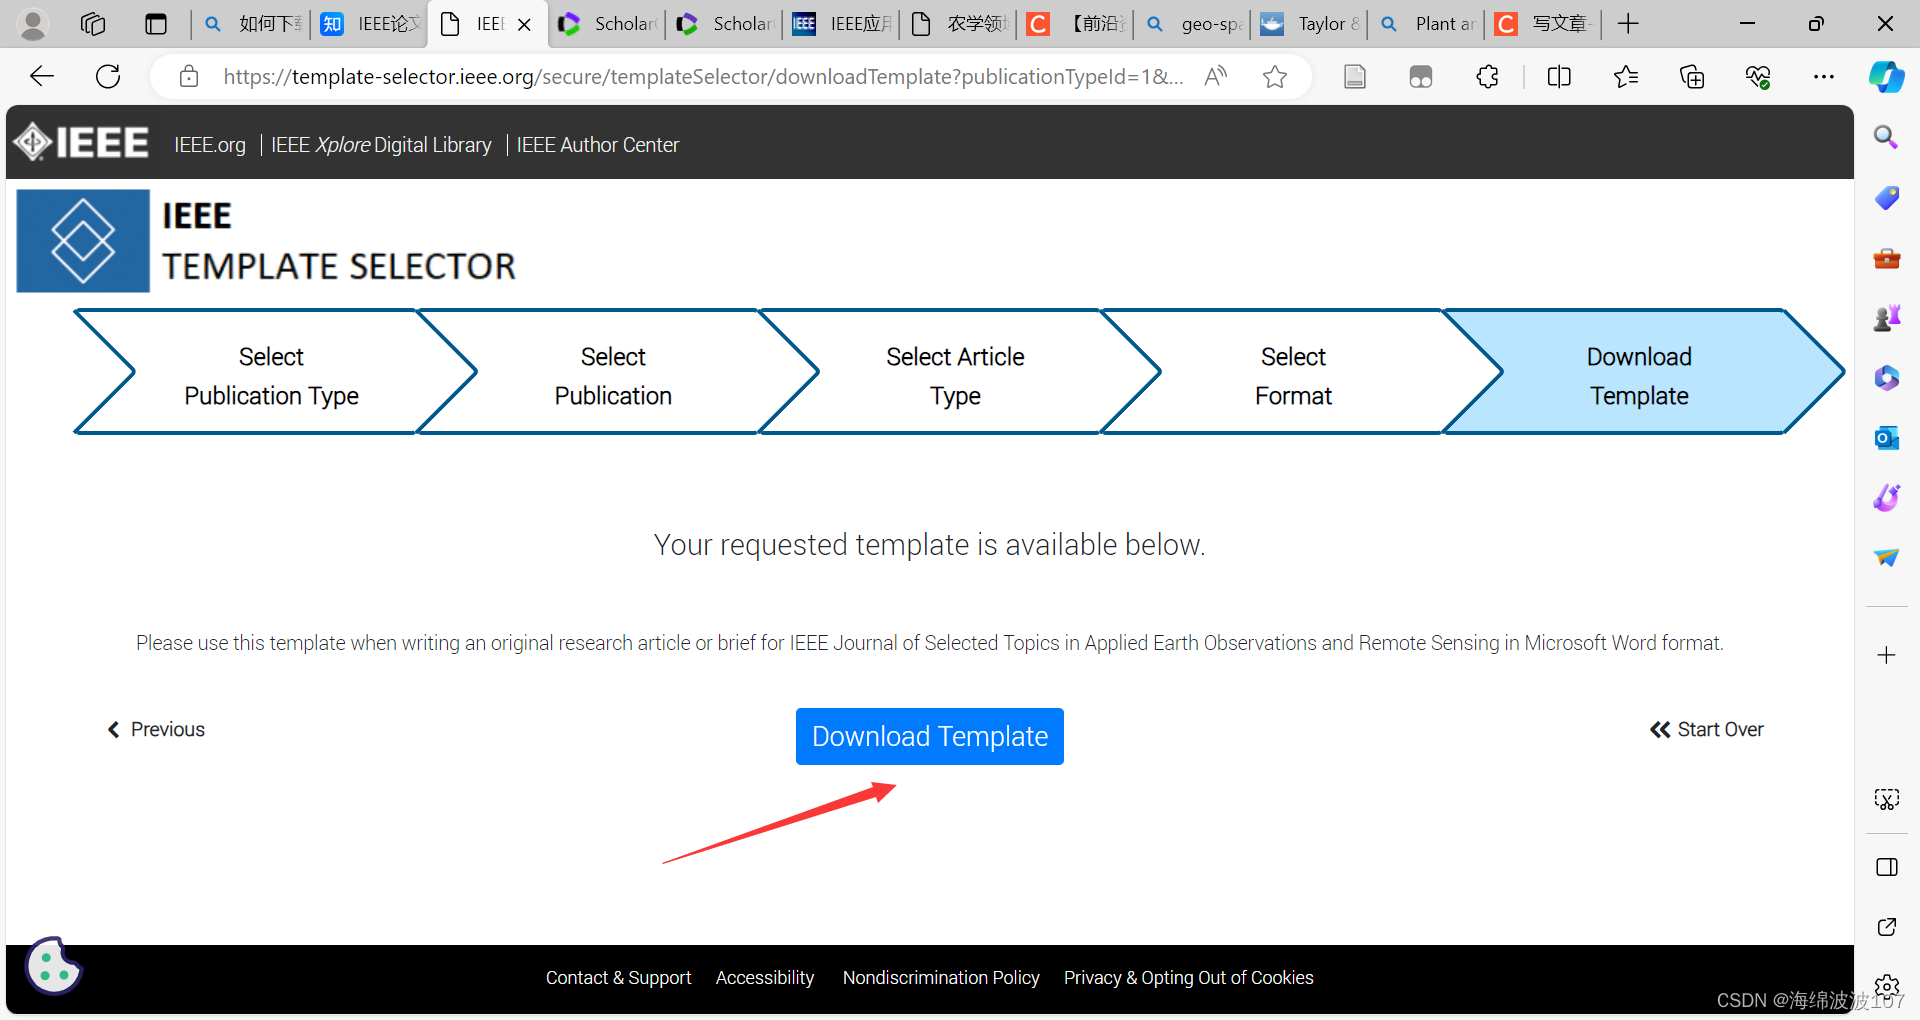
Task: Open the reading view document icon
Action: point(1355,76)
